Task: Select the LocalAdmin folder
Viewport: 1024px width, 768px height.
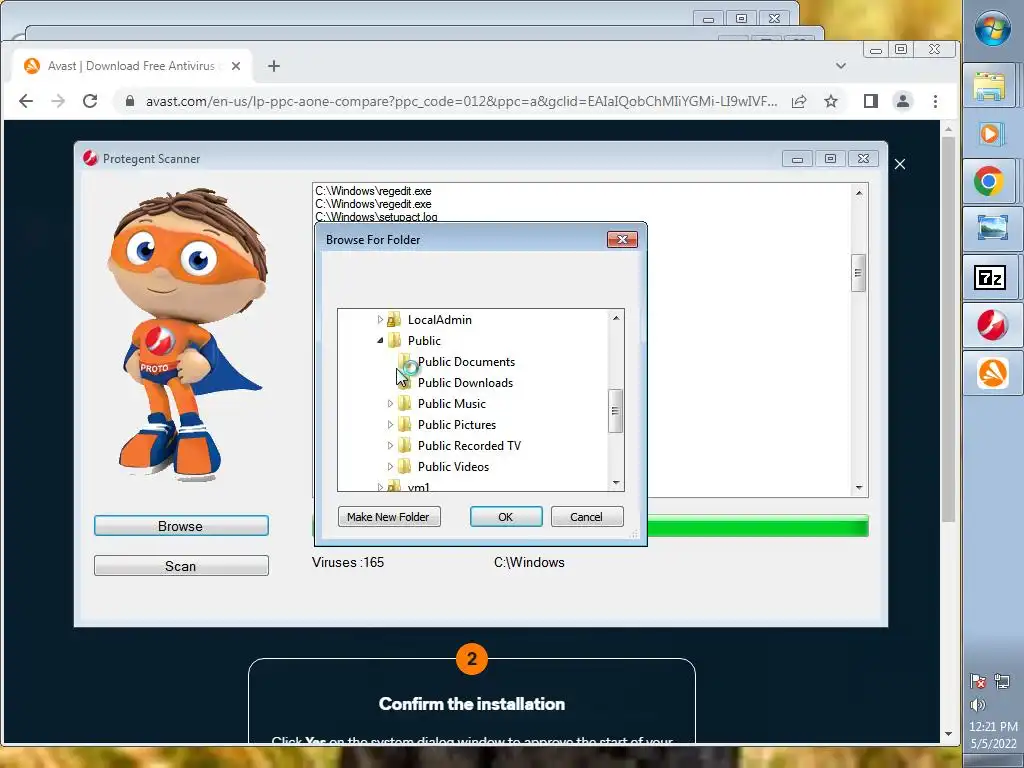Action: point(440,319)
